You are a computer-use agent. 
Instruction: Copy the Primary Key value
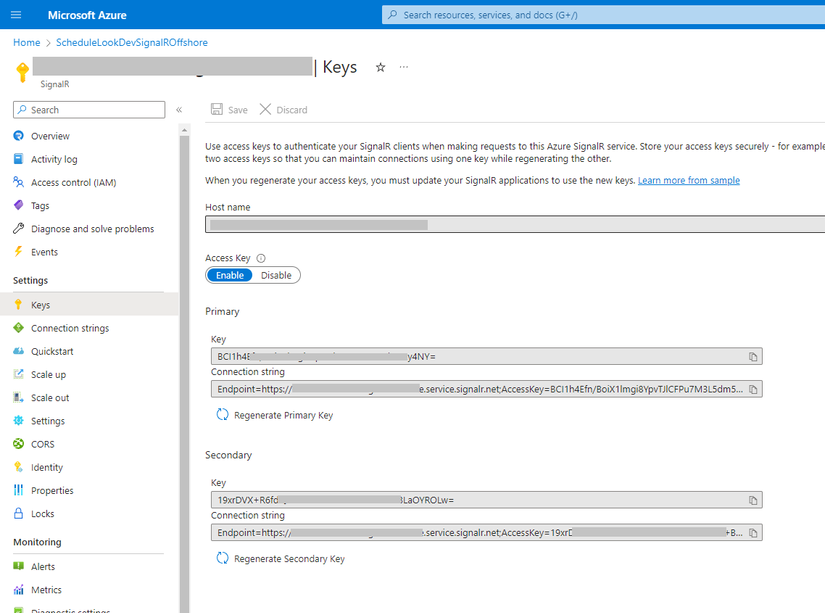pos(753,357)
